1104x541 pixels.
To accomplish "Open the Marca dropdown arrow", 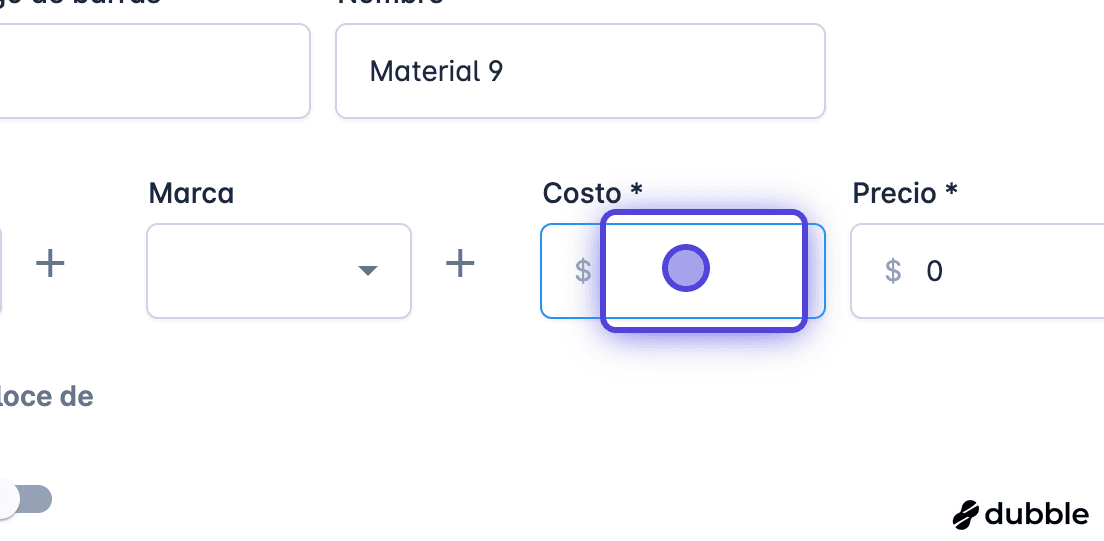I will 368,270.
